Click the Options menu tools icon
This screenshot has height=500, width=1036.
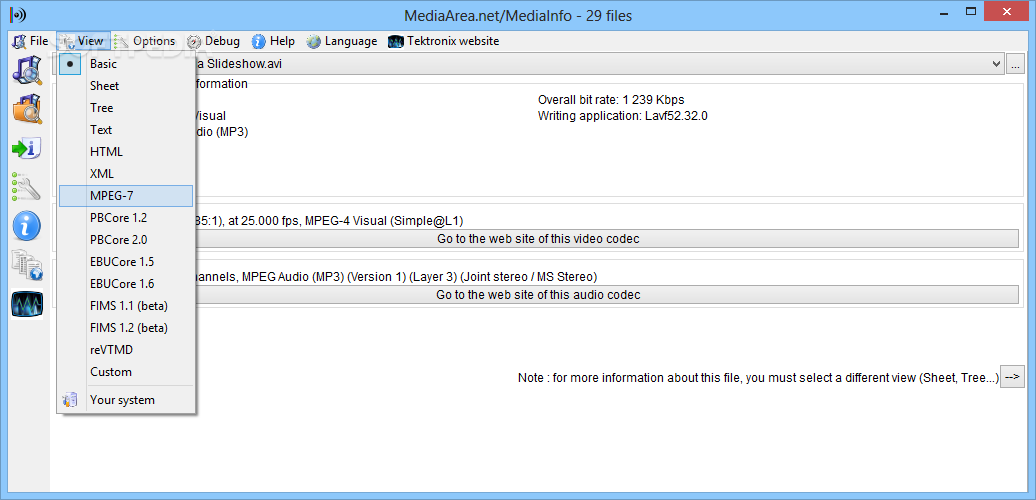coord(122,41)
